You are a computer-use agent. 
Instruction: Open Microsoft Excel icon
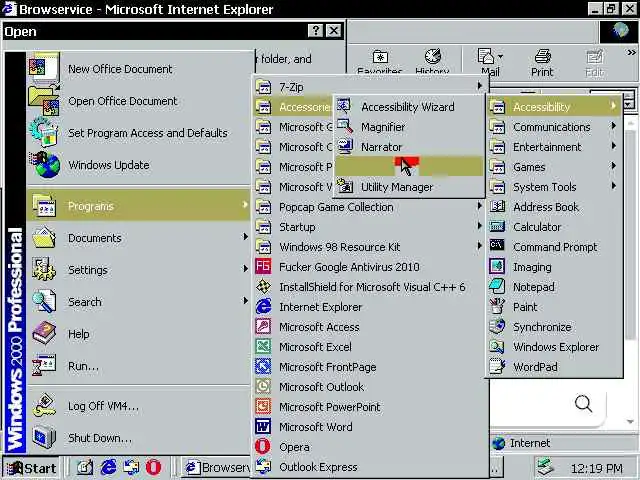(x=263, y=347)
